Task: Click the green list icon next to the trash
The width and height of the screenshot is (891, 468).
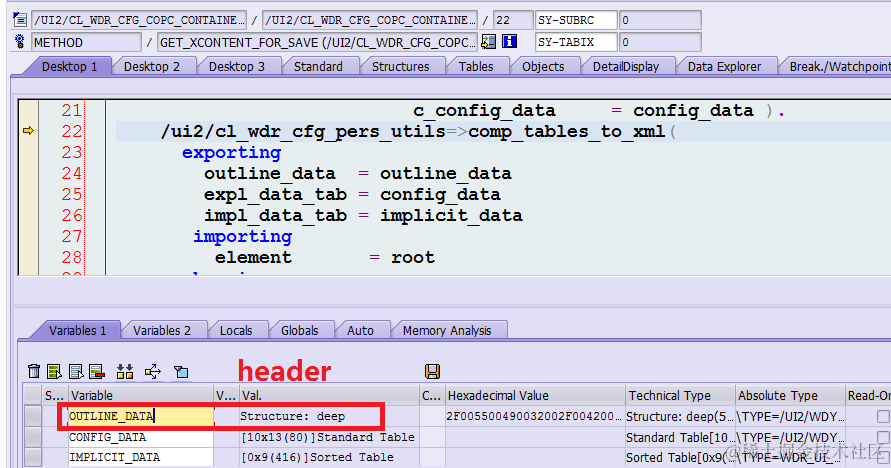Action: 55,371
